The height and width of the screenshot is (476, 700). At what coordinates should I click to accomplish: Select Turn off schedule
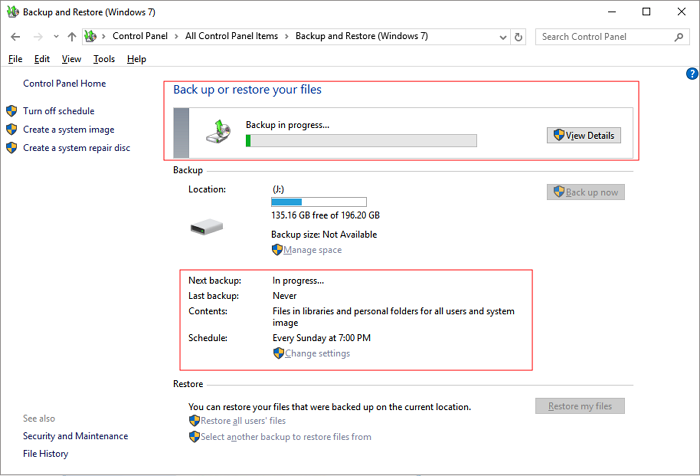(x=58, y=111)
